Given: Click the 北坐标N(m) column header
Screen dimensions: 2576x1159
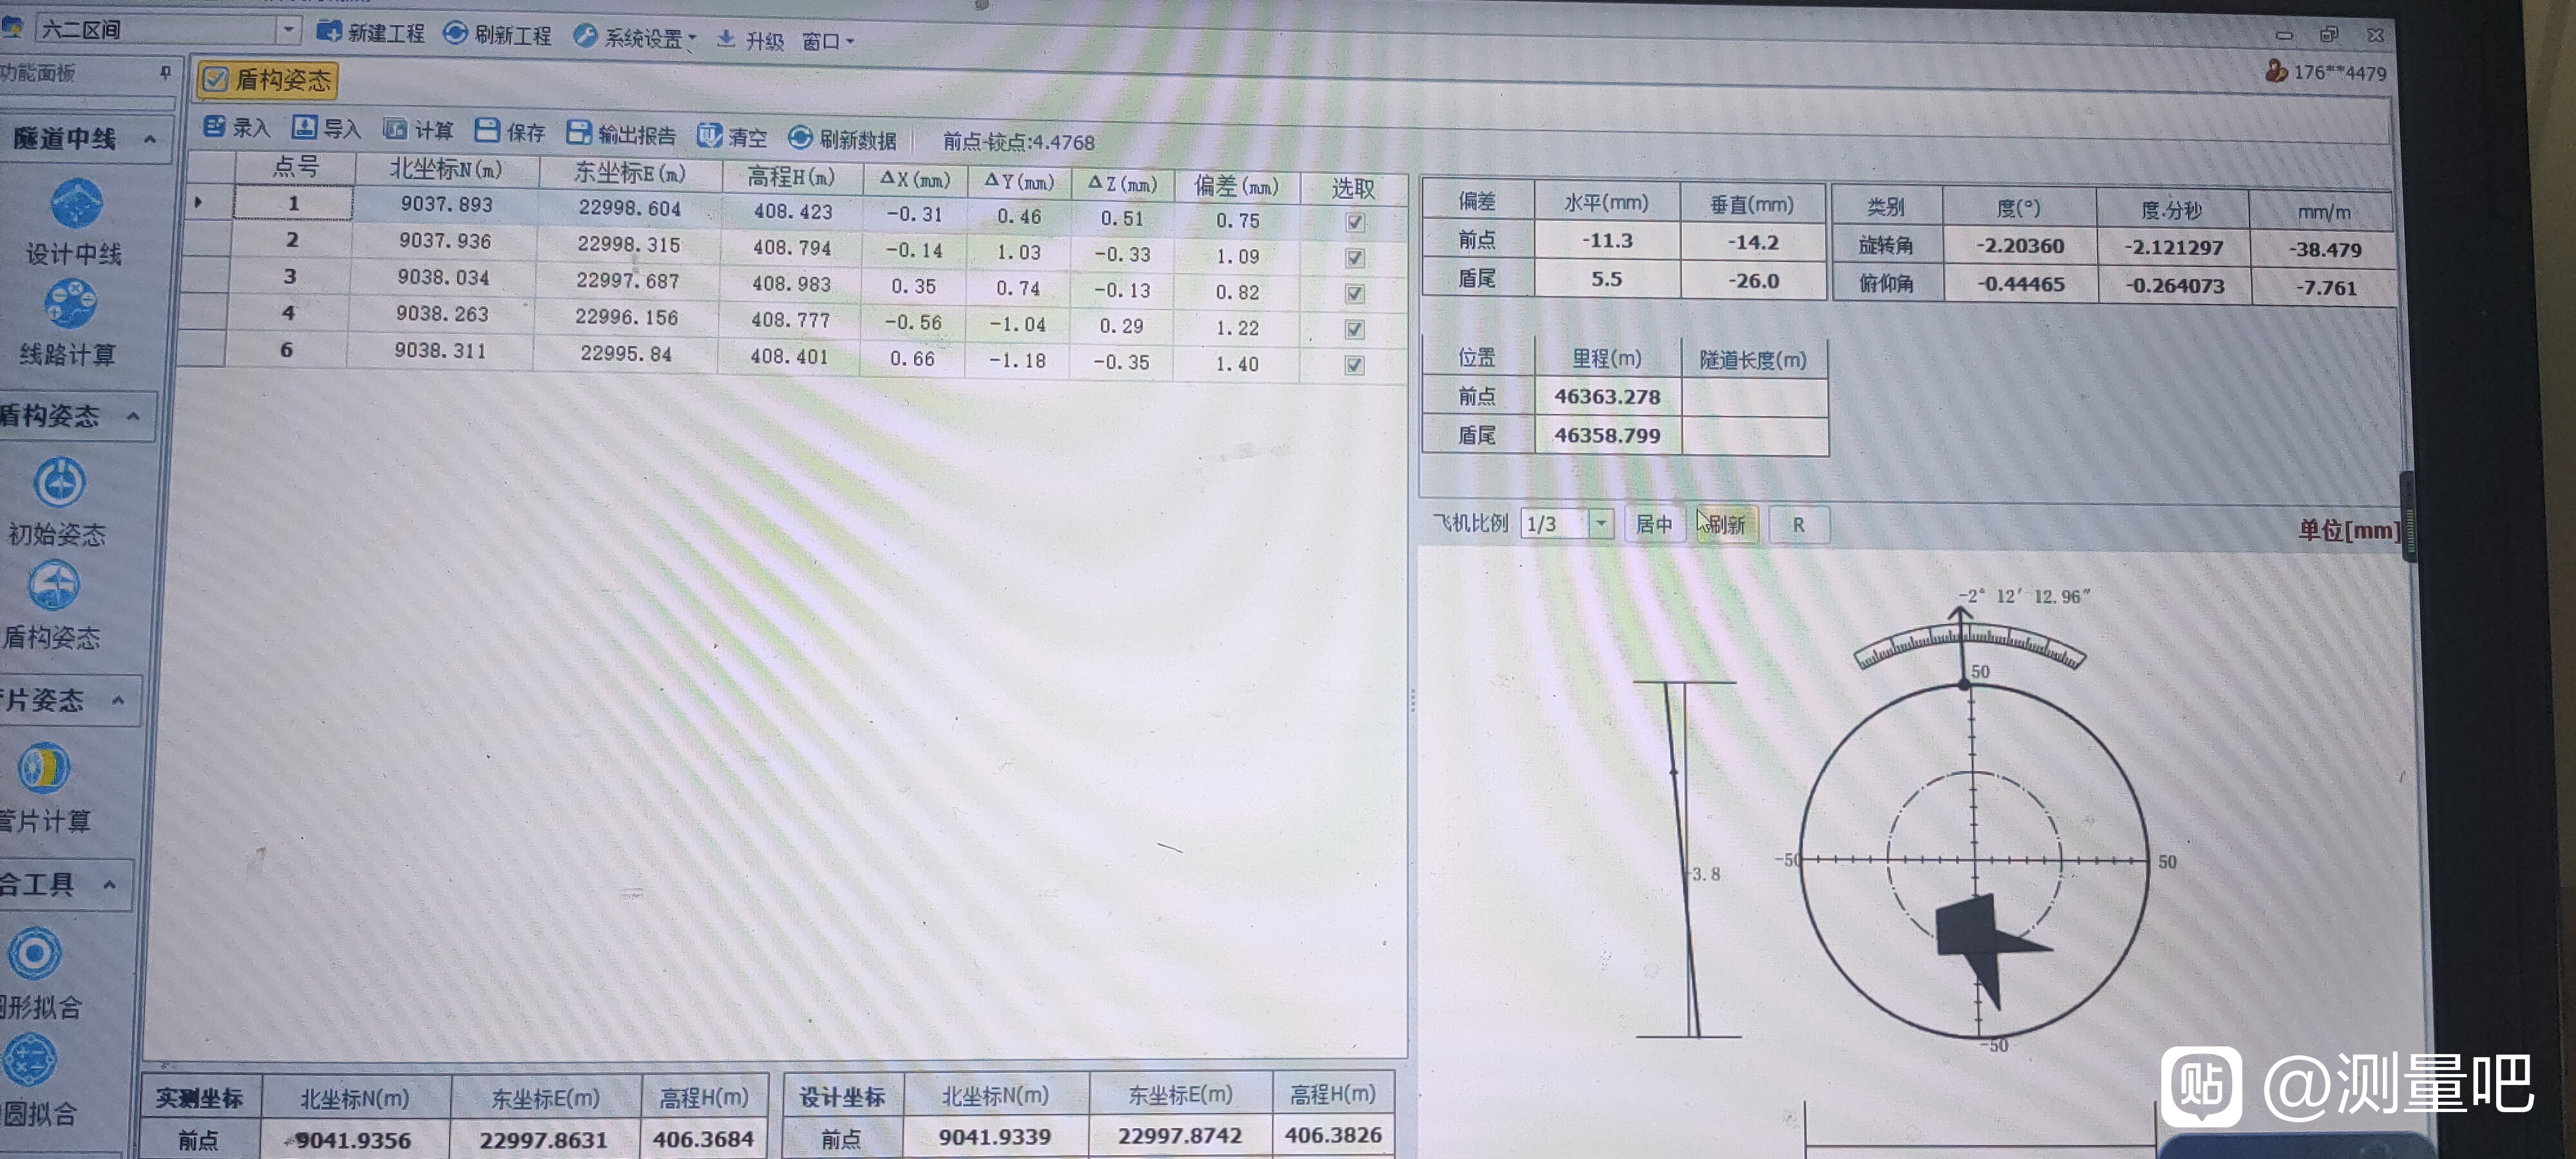Looking at the screenshot, I should click(446, 170).
